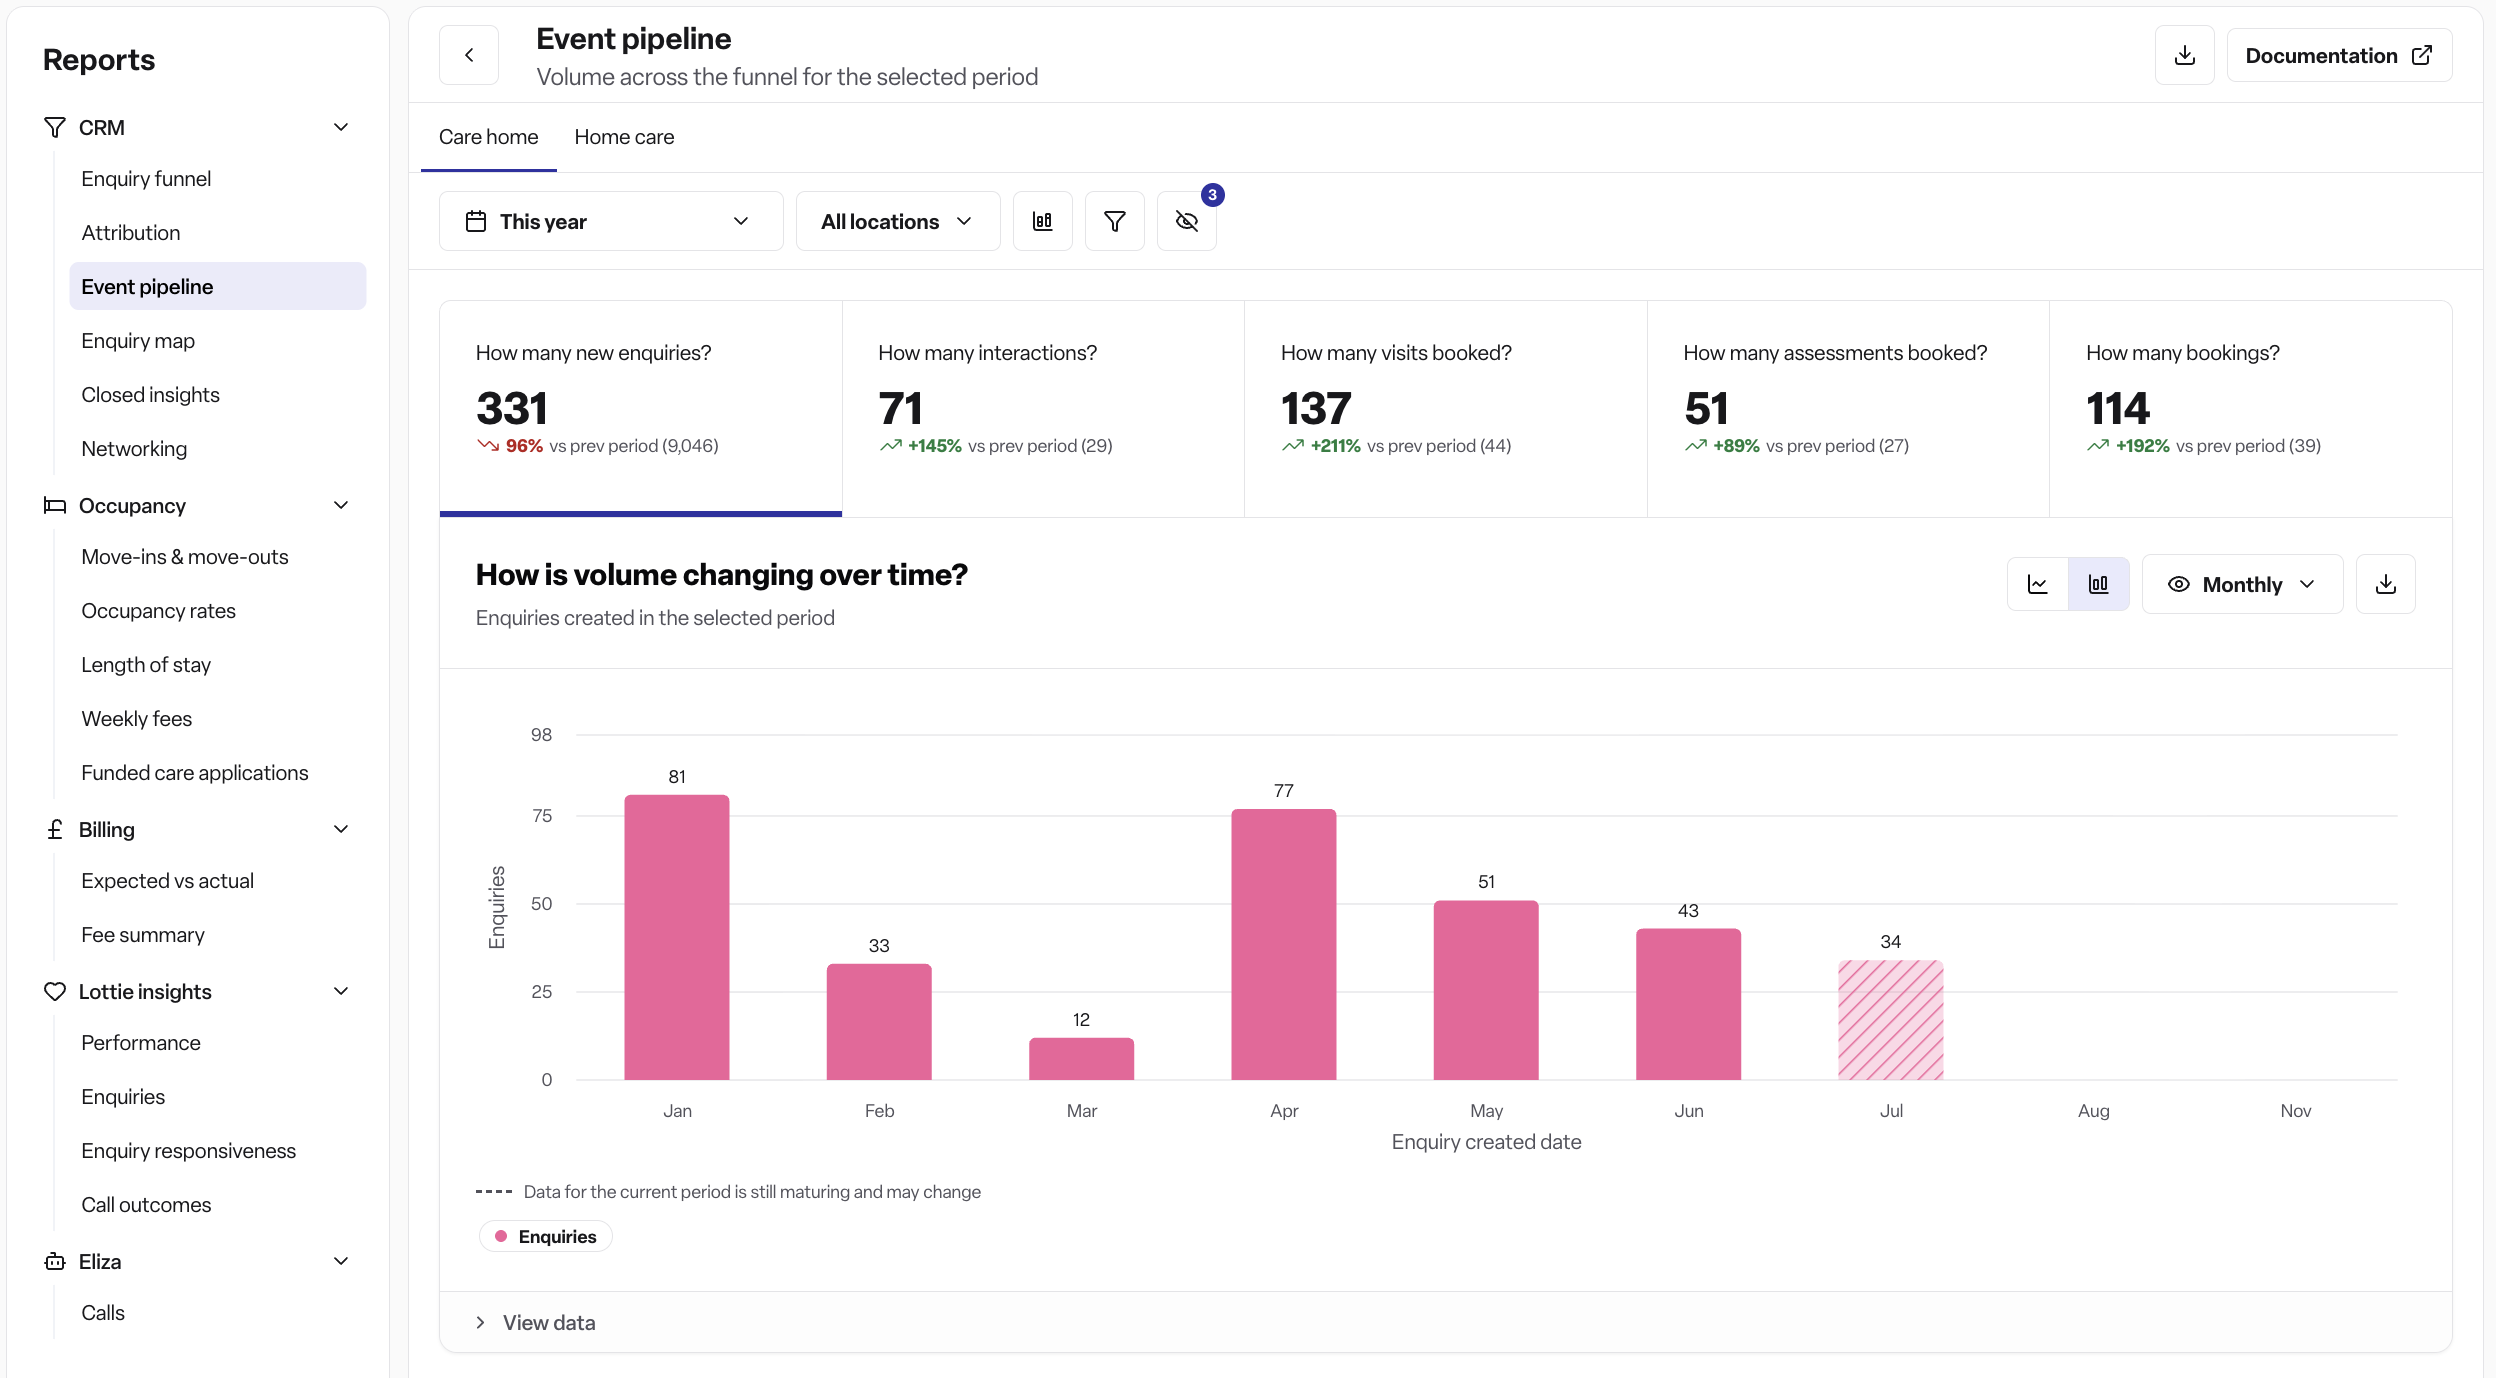The image size is (2496, 1378).
Task: Collapse the Lottie insights section
Action: [341, 991]
